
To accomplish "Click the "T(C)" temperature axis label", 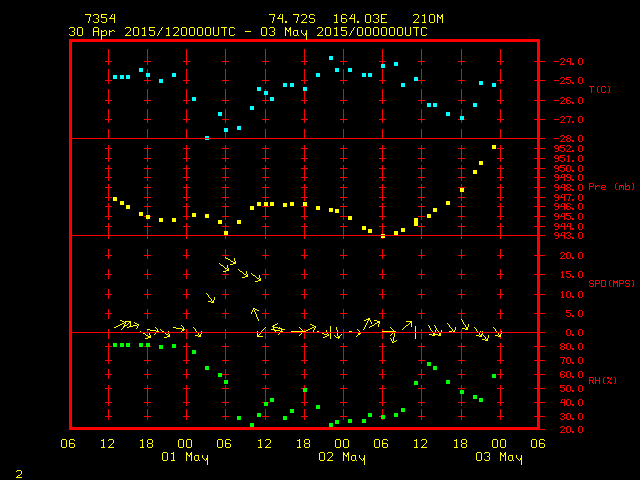I will (600, 89).
